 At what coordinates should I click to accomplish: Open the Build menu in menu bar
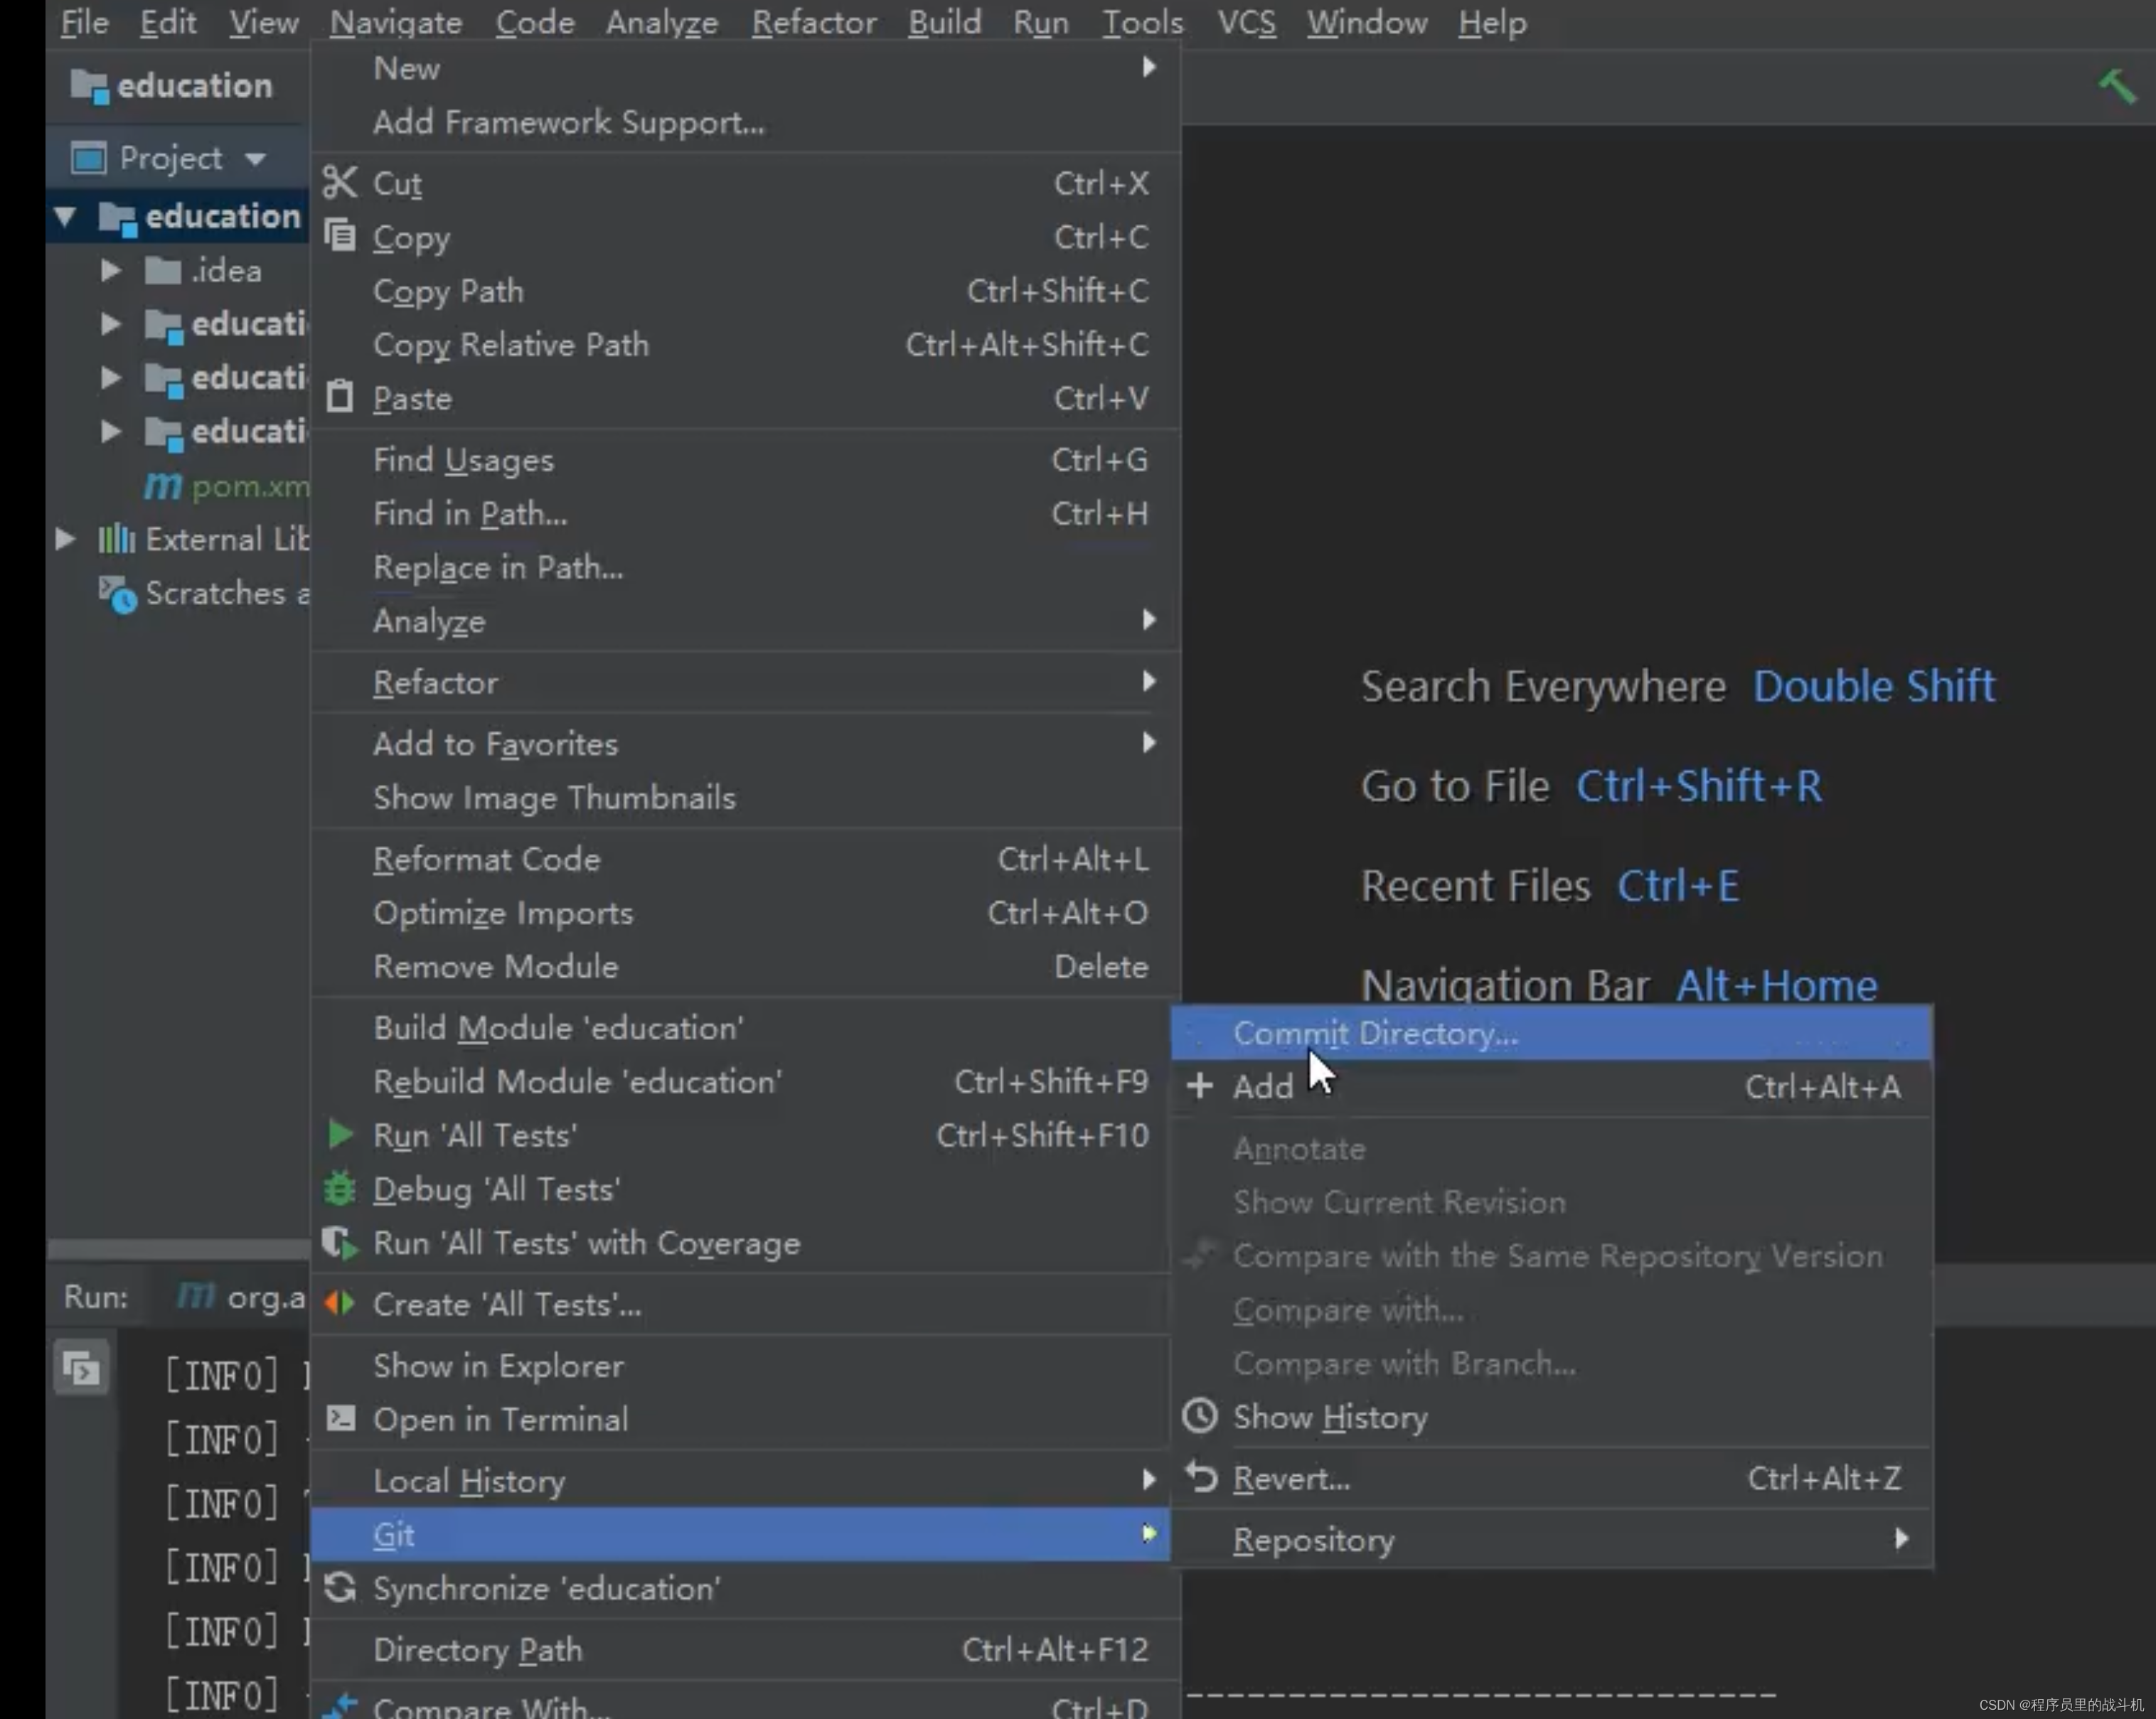point(944,22)
